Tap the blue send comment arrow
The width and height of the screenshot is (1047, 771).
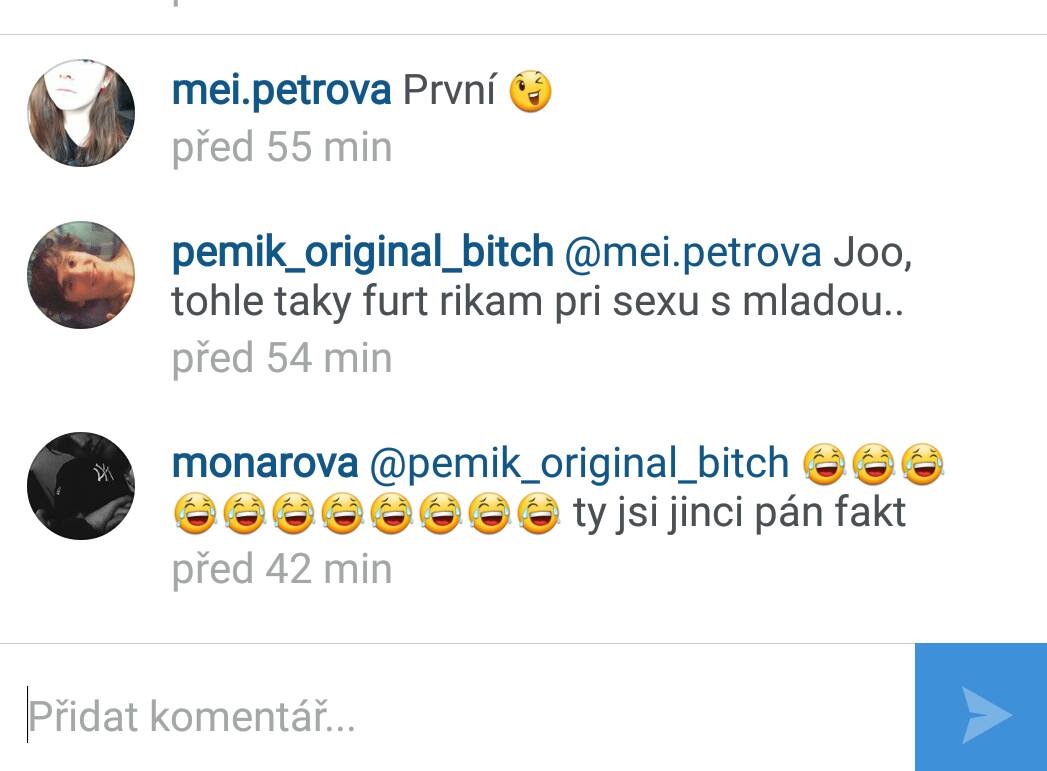981,708
